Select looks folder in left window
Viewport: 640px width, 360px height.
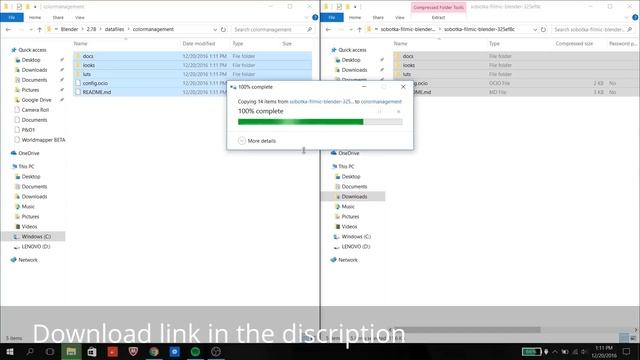point(192,65)
